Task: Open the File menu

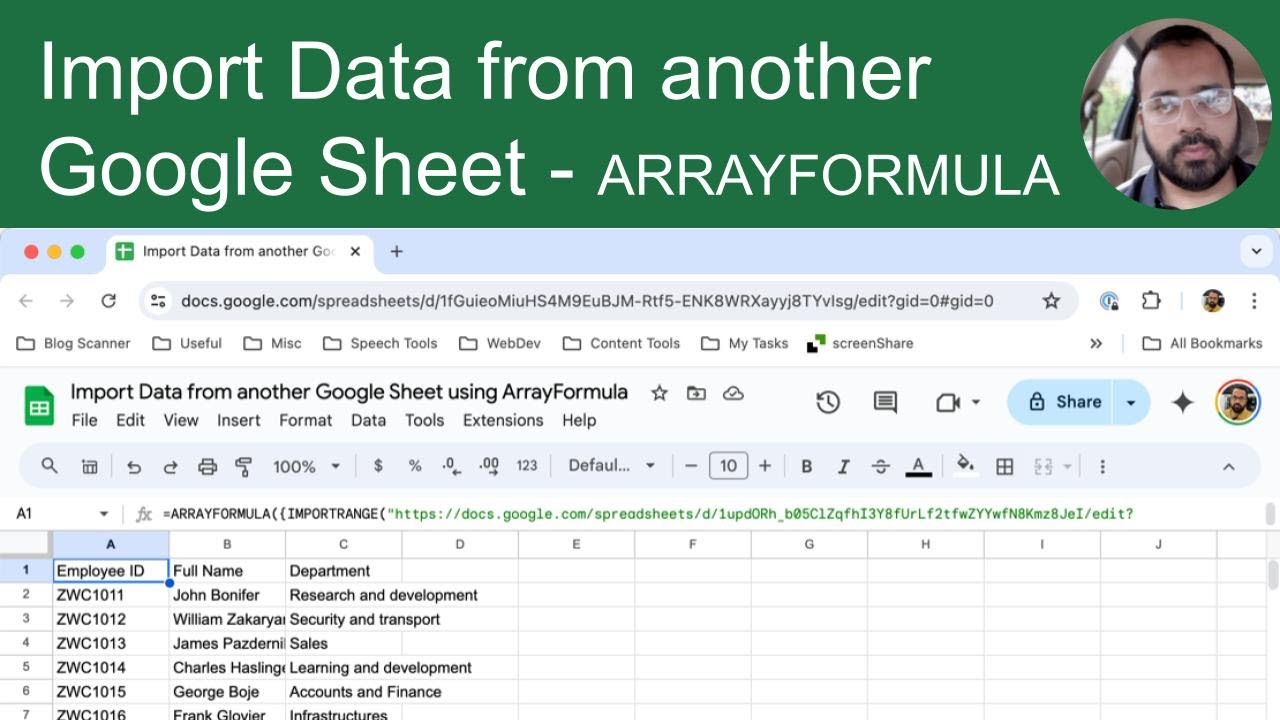Action: click(x=84, y=420)
